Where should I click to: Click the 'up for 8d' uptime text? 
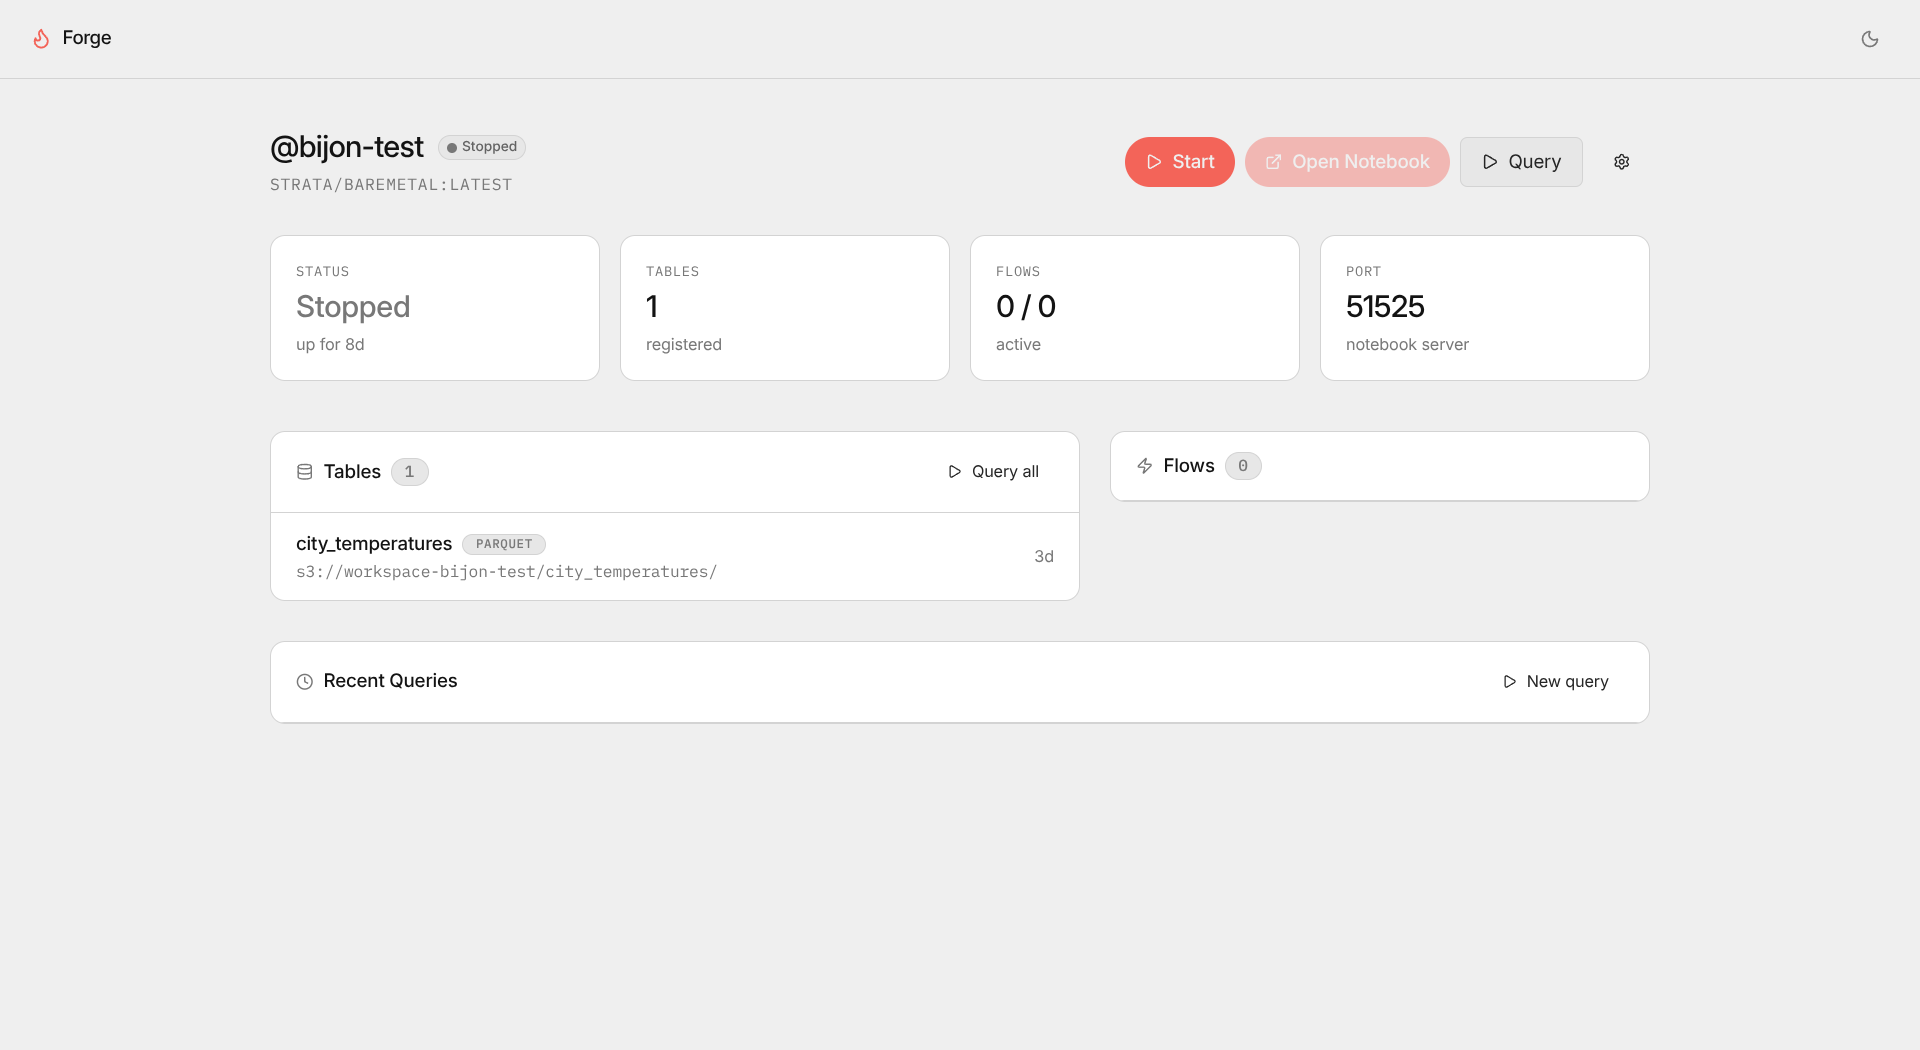click(330, 345)
